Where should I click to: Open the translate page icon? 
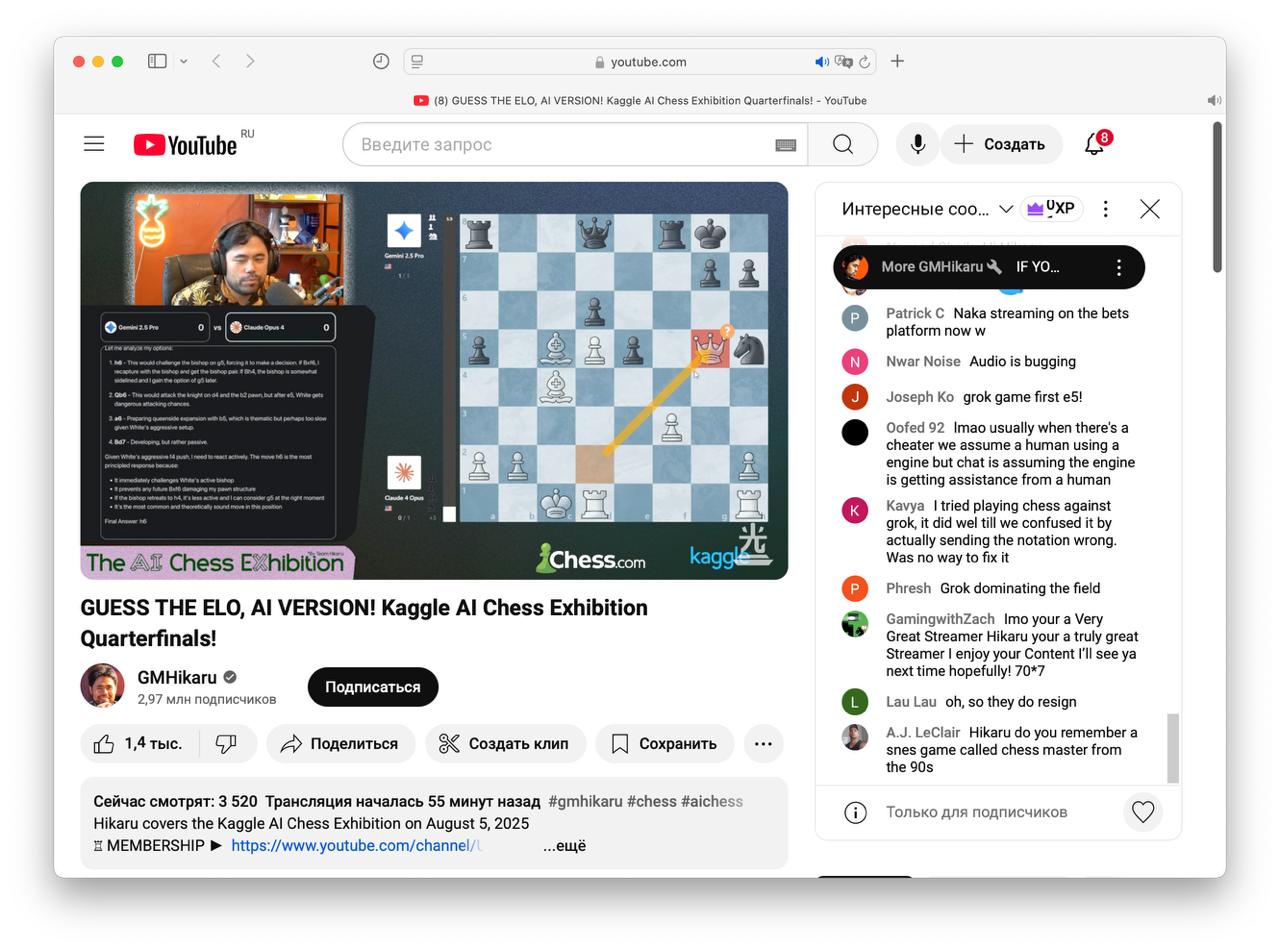843,62
